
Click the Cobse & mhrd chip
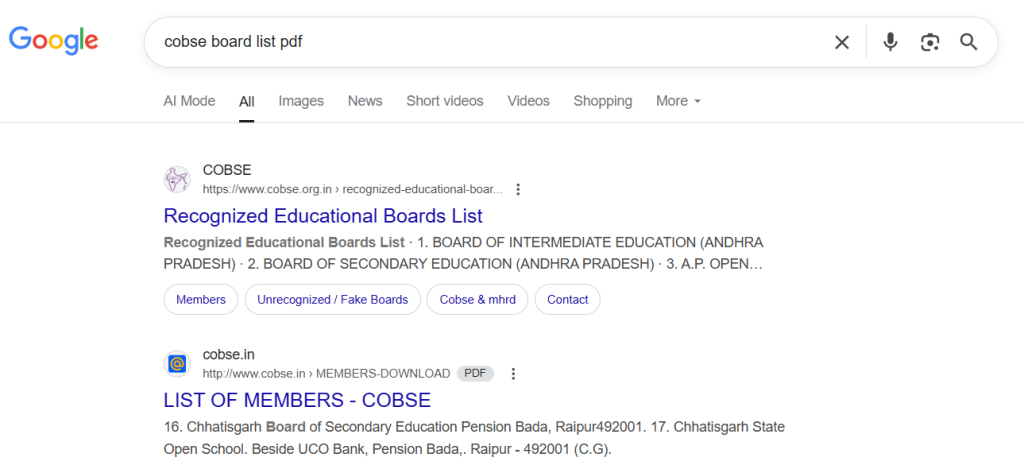coord(477,300)
